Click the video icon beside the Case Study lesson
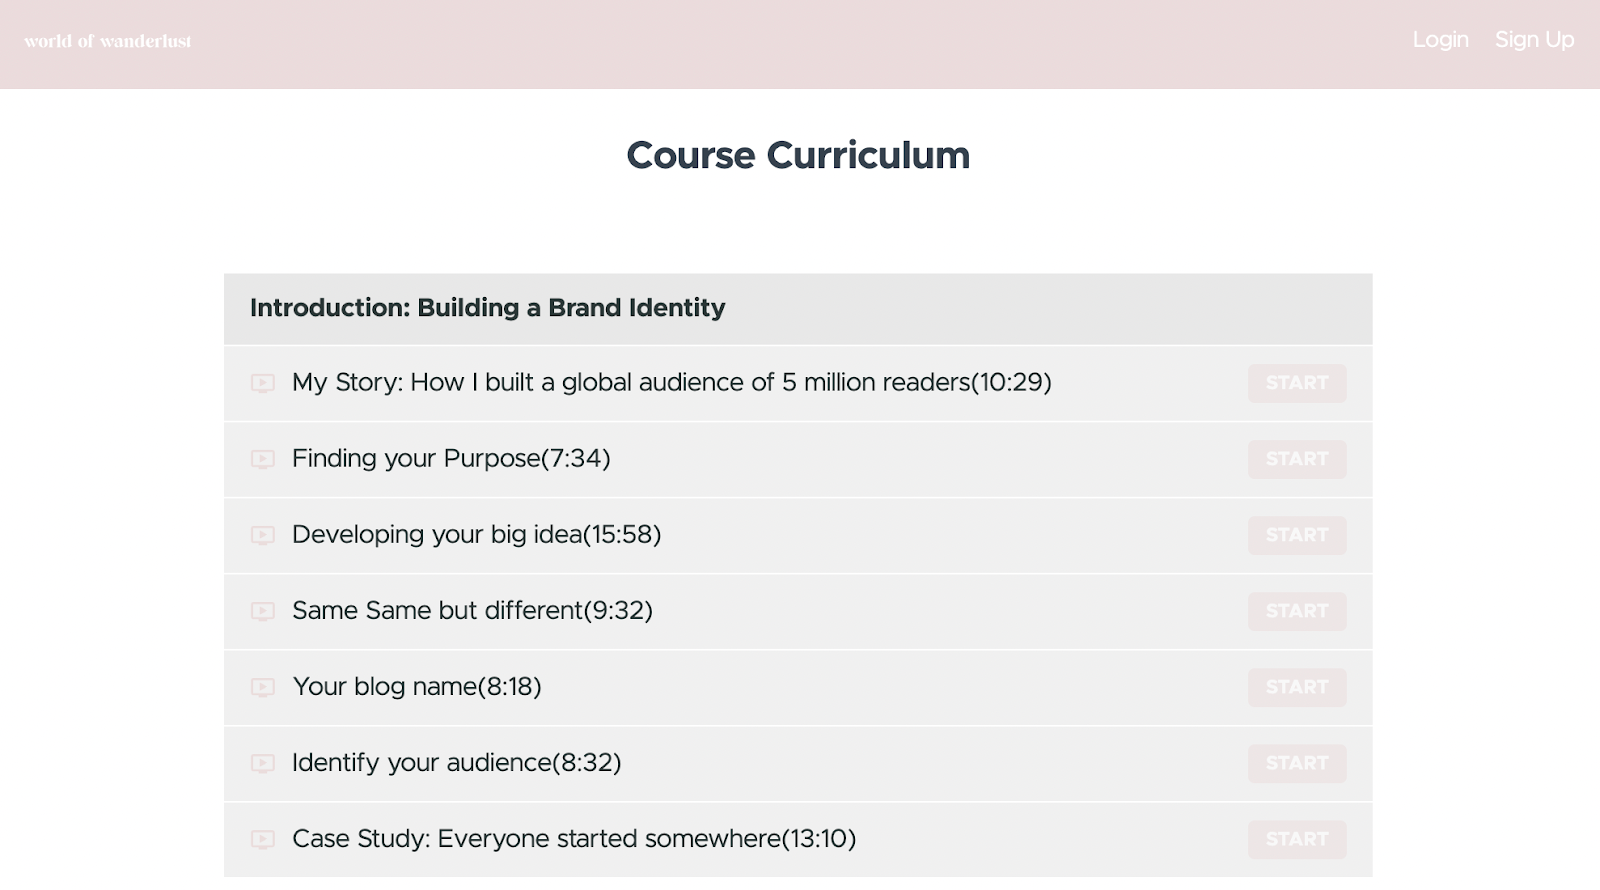The width and height of the screenshot is (1600, 890). point(261,840)
